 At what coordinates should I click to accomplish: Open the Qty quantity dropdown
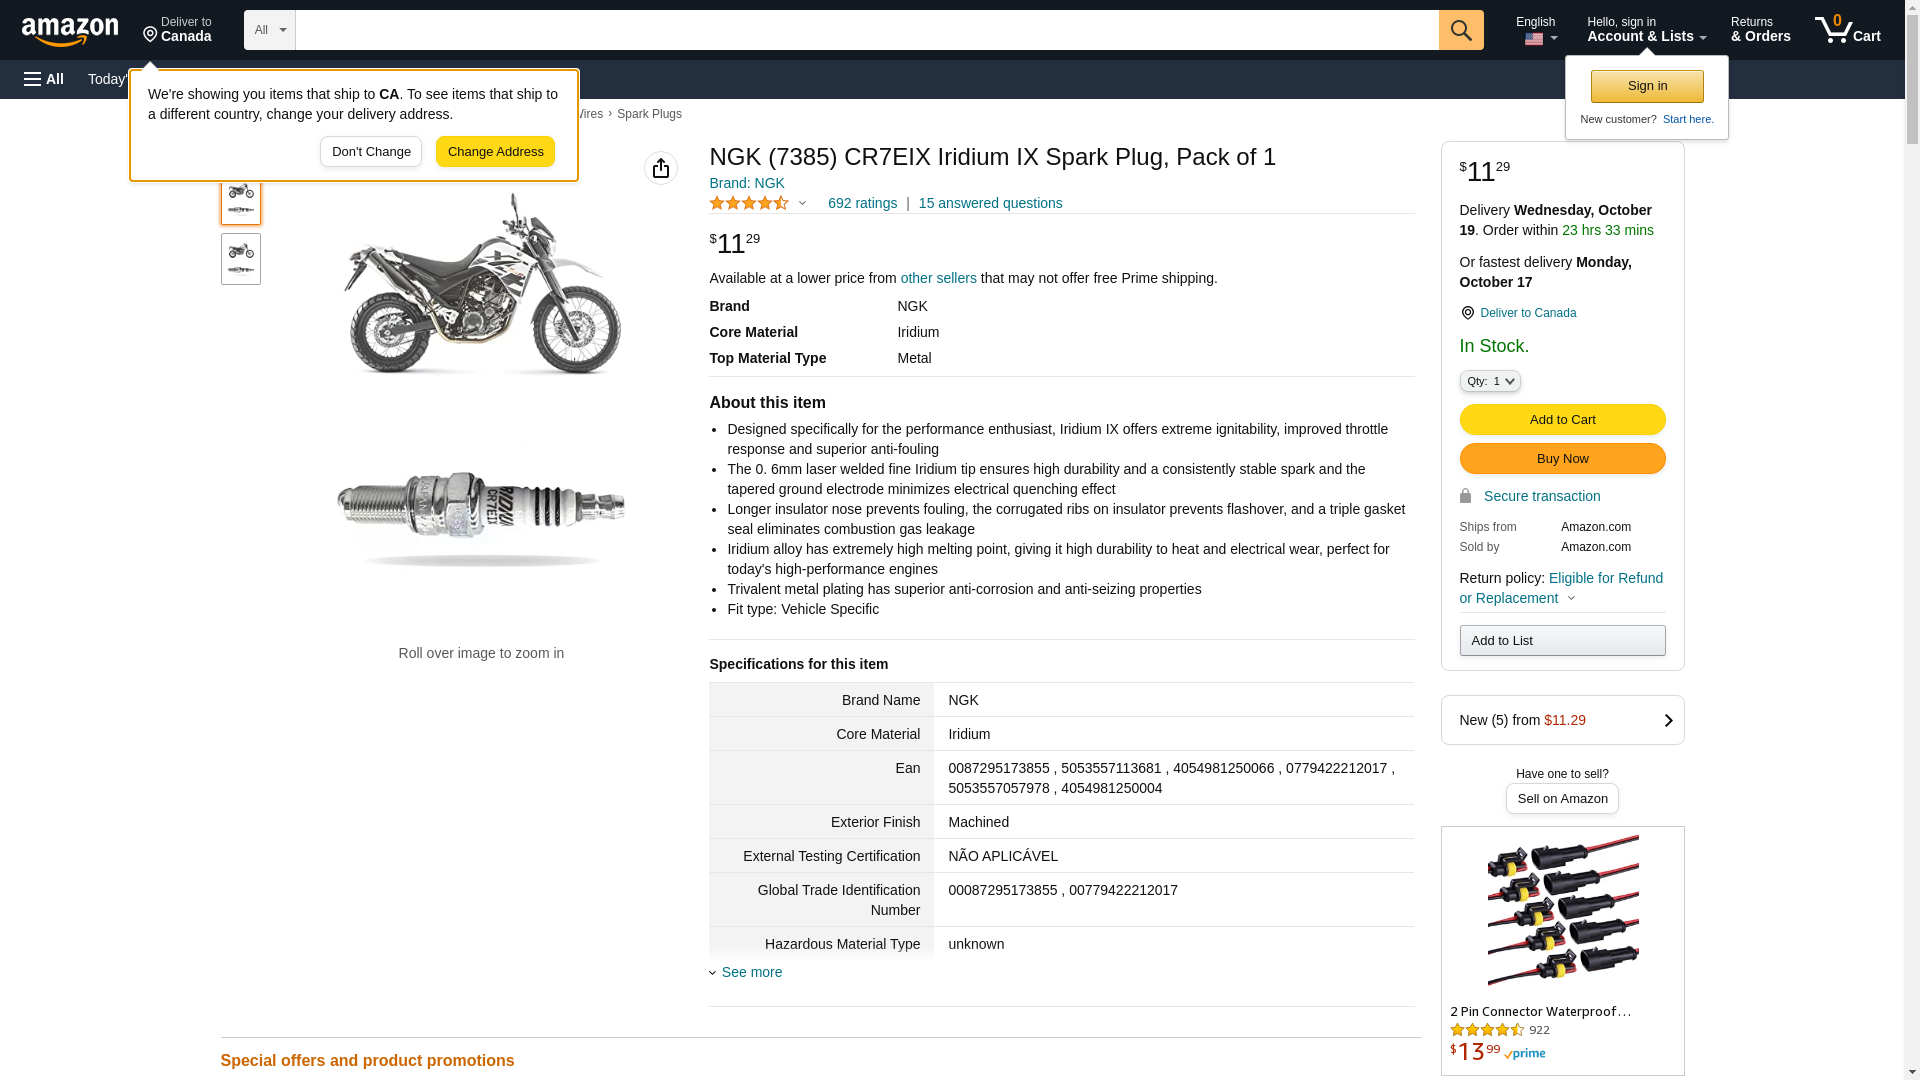click(x=1490, y=381)
